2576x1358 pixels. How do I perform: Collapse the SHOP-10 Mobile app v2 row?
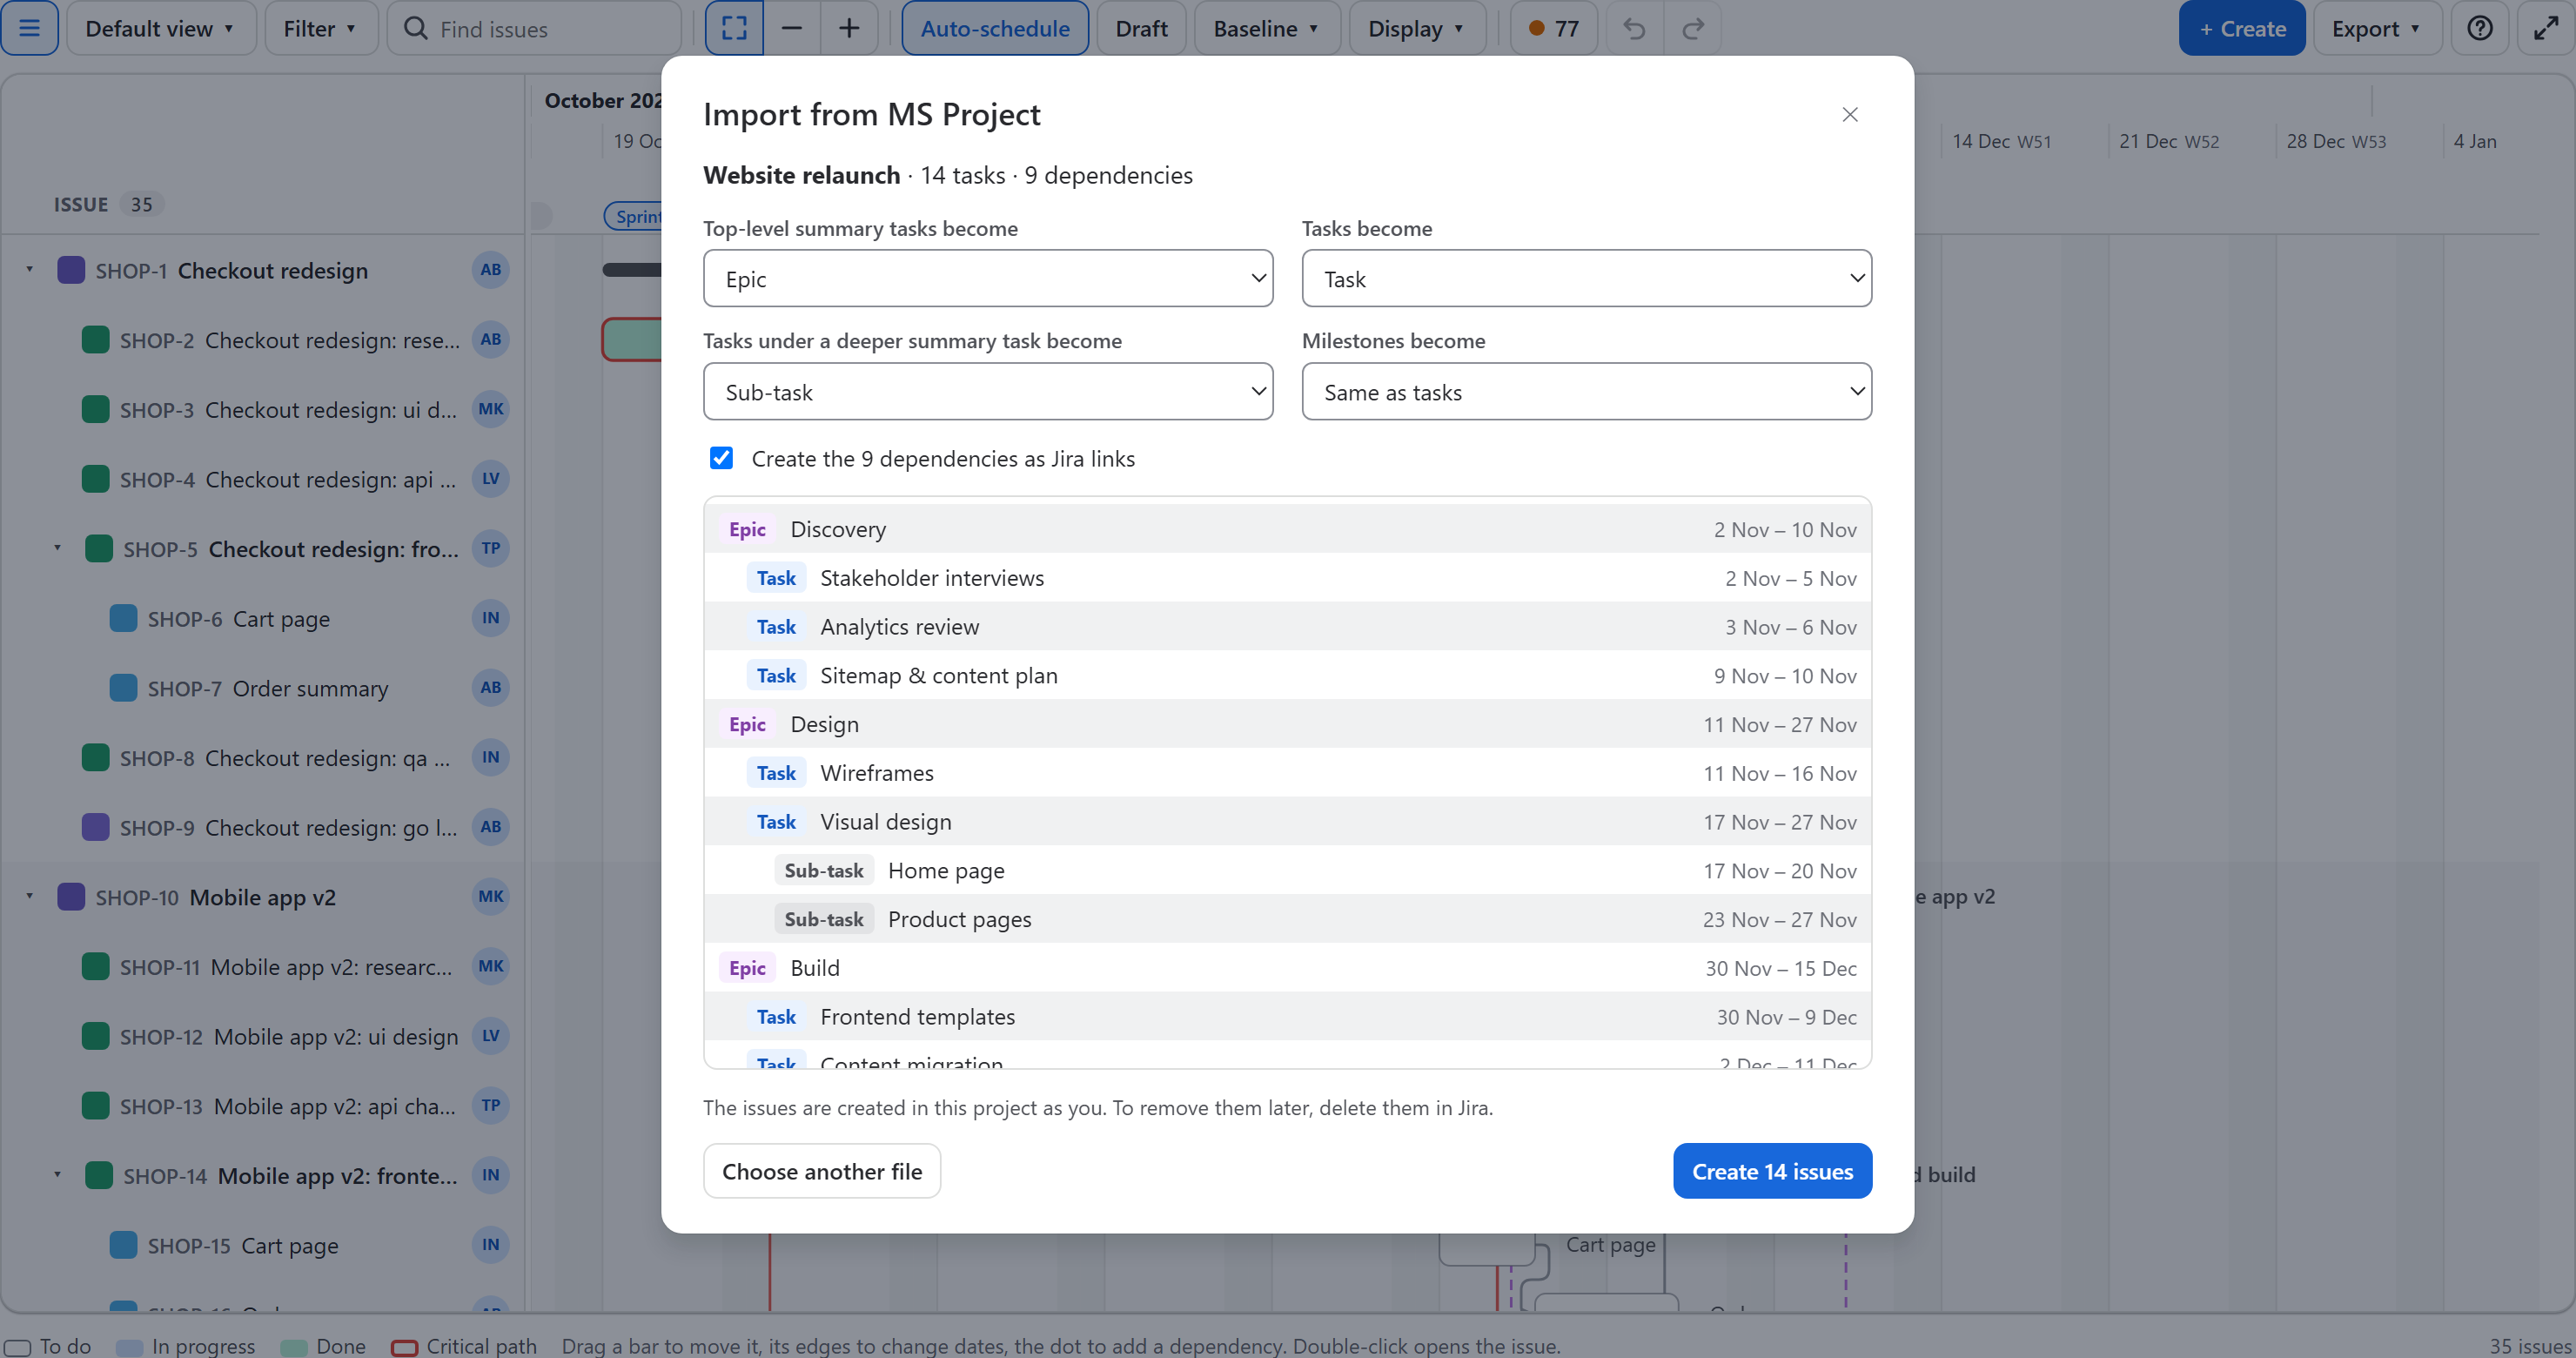click(x=30, y=897)
